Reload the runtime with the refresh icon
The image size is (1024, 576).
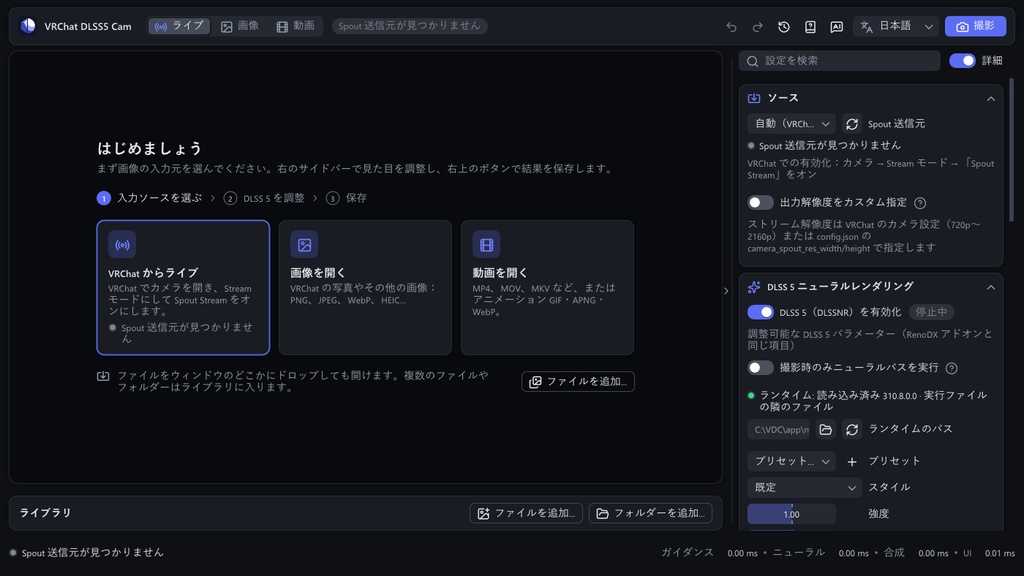[x=852, y=429]
